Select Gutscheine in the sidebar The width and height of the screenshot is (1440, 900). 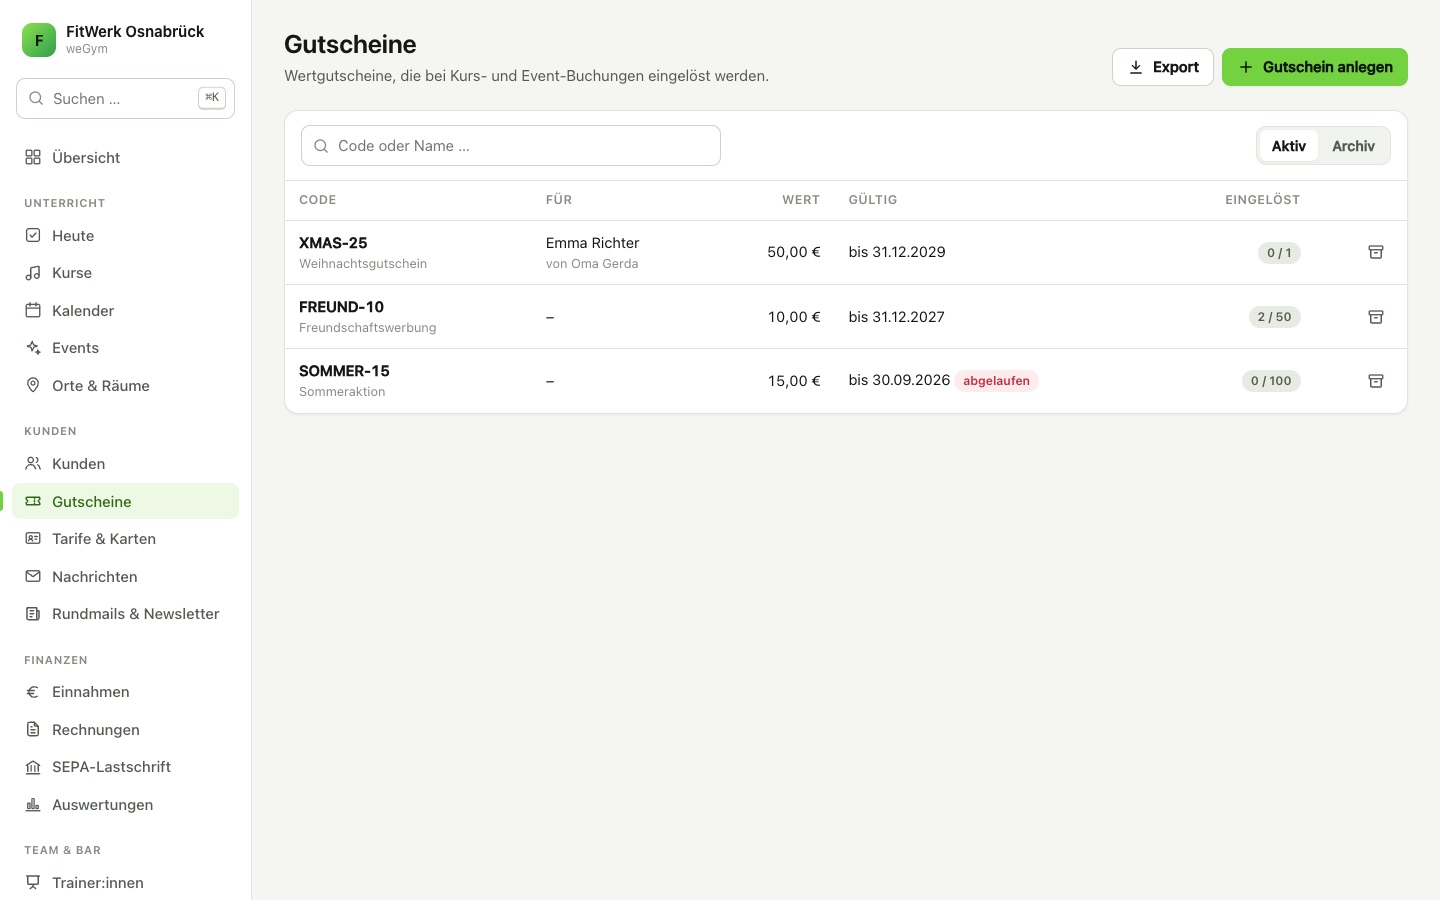[126, 501]
